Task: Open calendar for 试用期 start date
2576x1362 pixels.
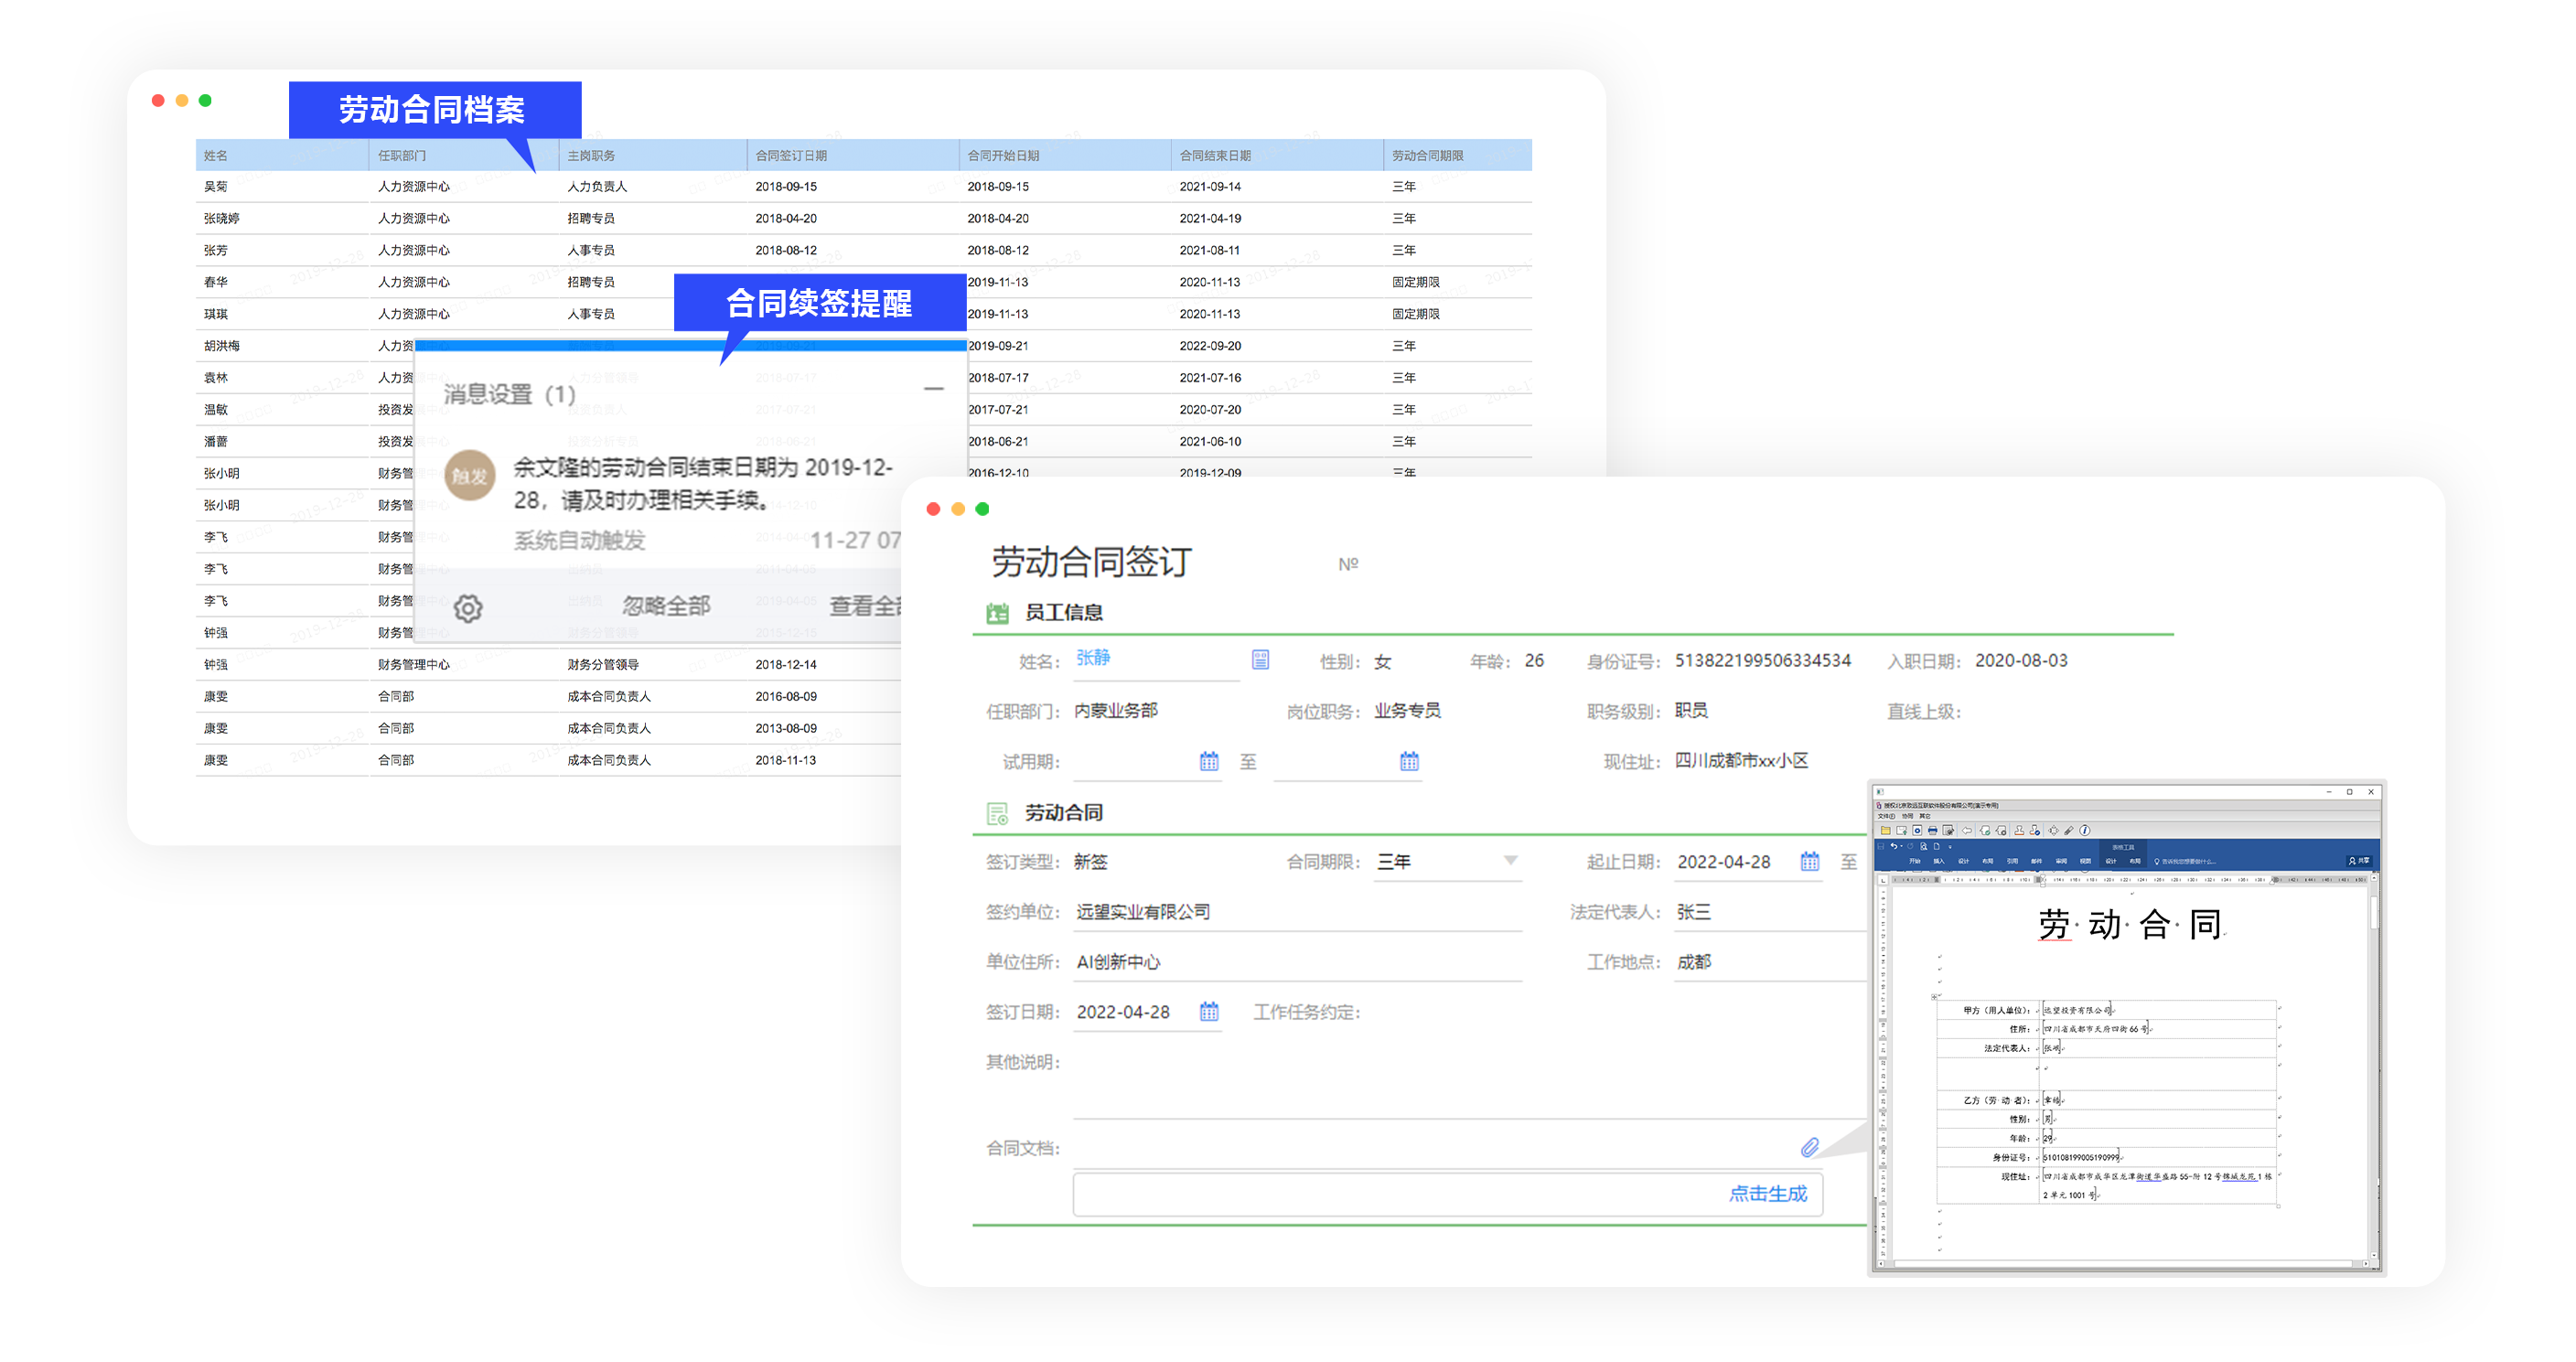Action: point(1209,761)
